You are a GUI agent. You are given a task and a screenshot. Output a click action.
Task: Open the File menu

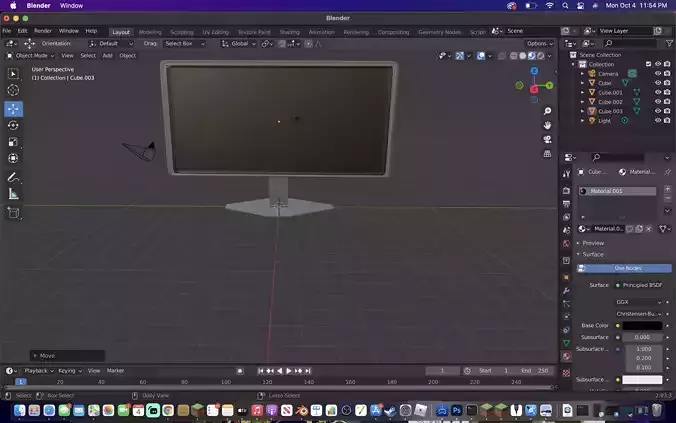(x=7, y=31)
